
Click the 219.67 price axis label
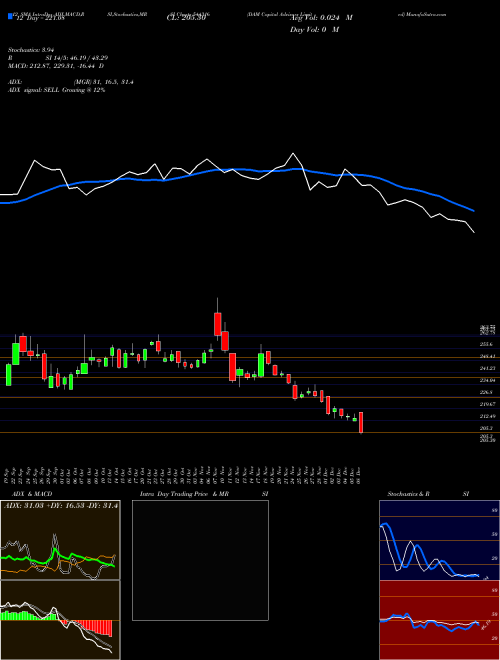click(487, 404)
